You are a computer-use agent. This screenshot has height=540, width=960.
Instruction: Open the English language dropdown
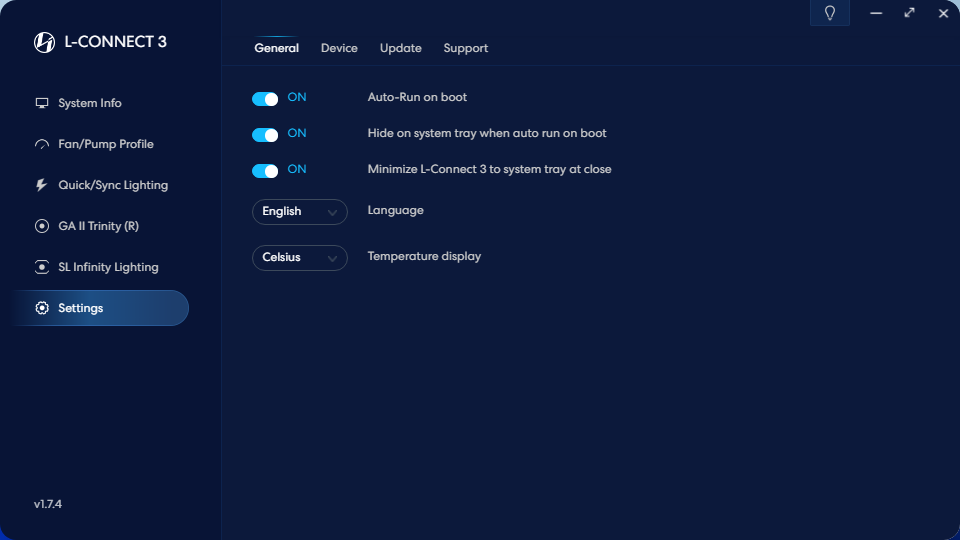(299, 212)
